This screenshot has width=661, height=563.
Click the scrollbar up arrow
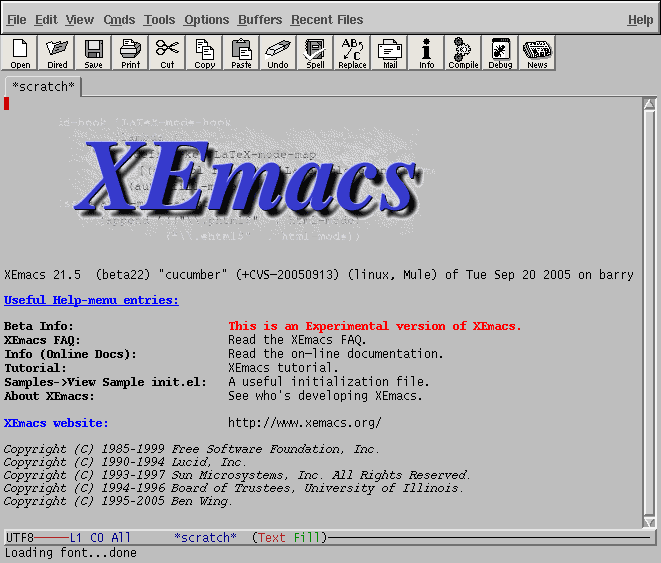649,104
